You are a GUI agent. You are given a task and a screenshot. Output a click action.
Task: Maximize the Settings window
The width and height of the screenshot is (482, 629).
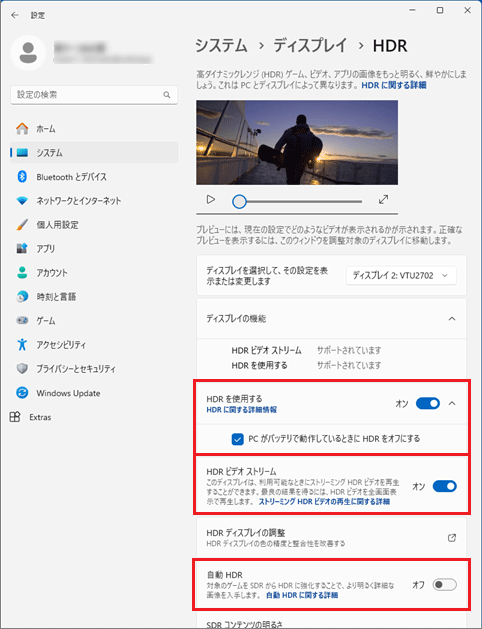pyautogui.click(x=440, y=10)
